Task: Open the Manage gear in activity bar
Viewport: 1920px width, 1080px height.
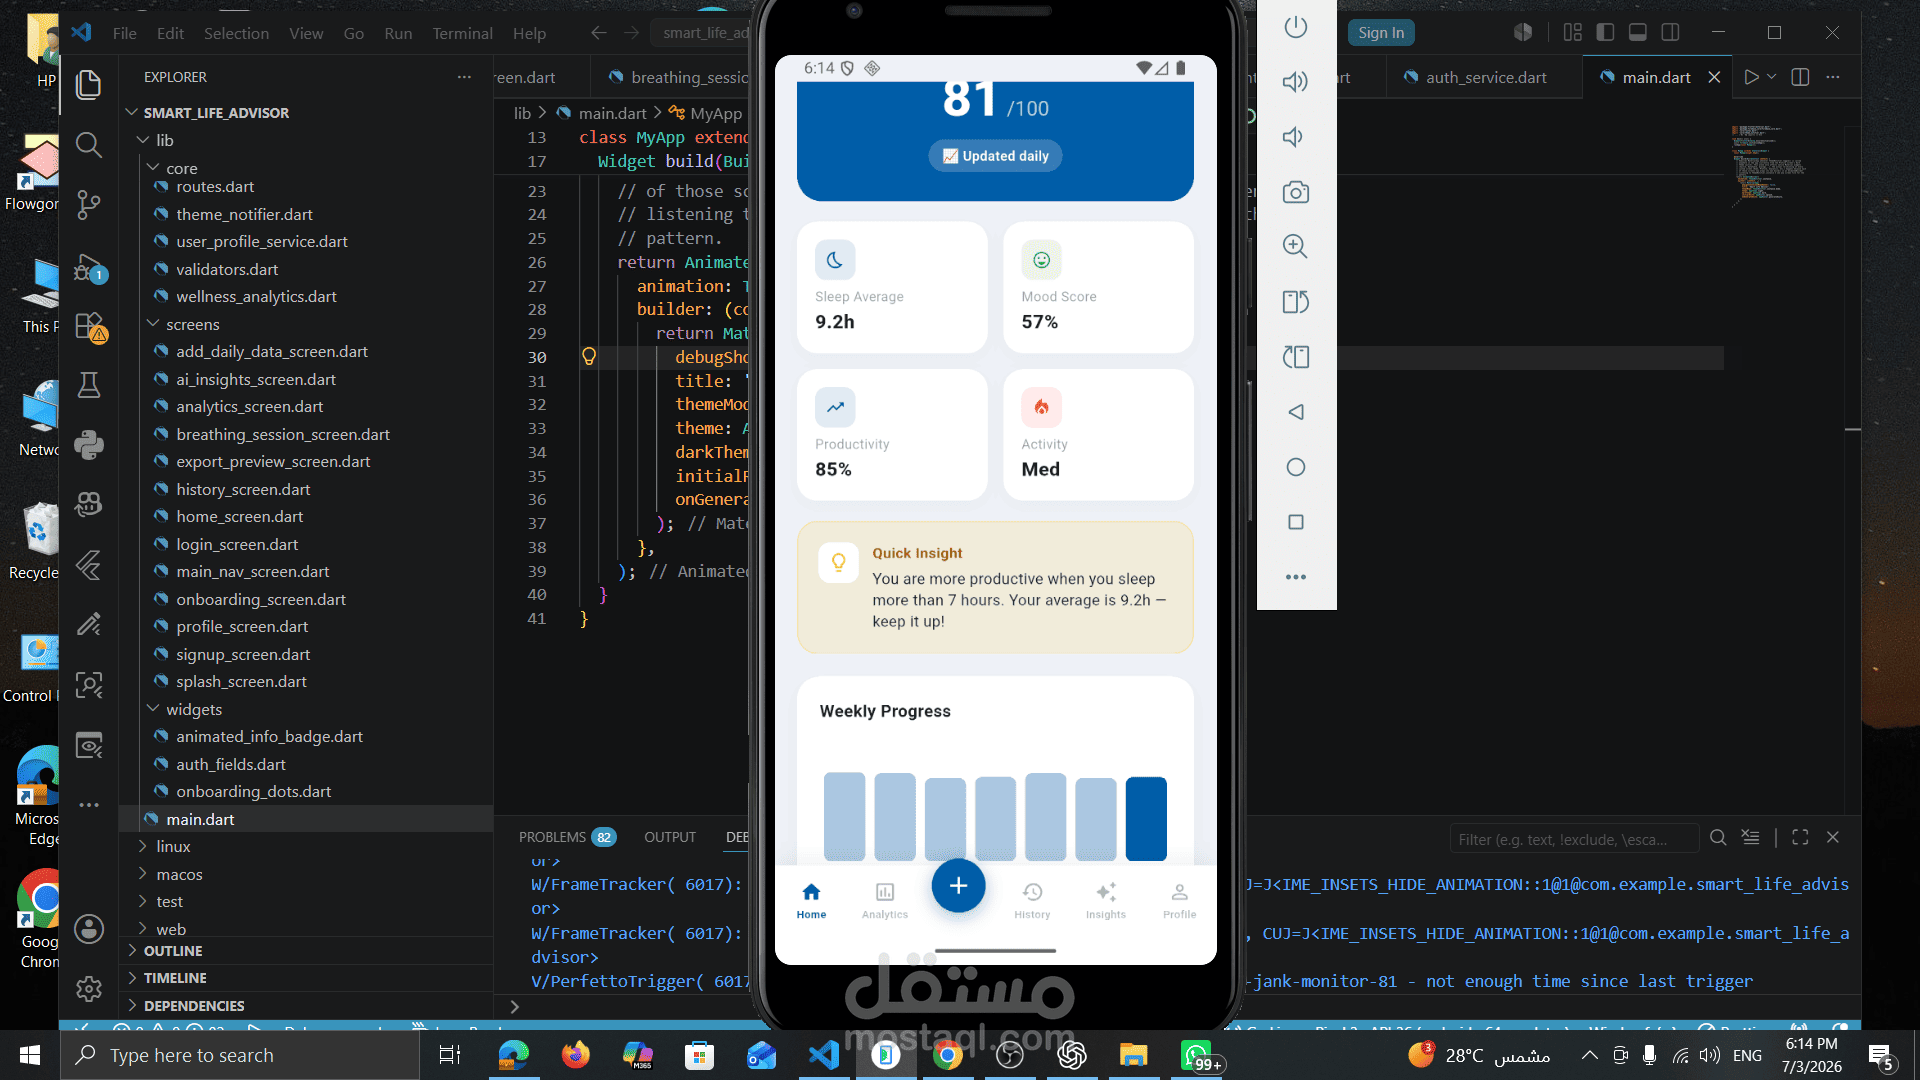Action: (x=89, y=989)
